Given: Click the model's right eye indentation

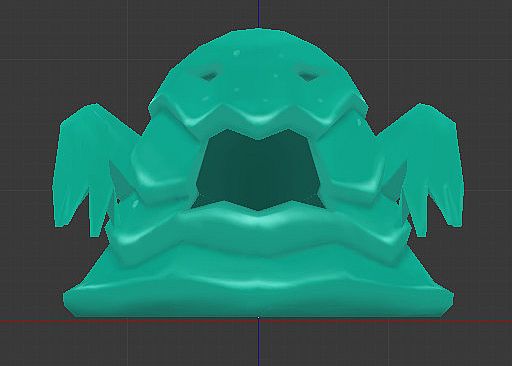Looking at the screenshot, I should point(308,76).
